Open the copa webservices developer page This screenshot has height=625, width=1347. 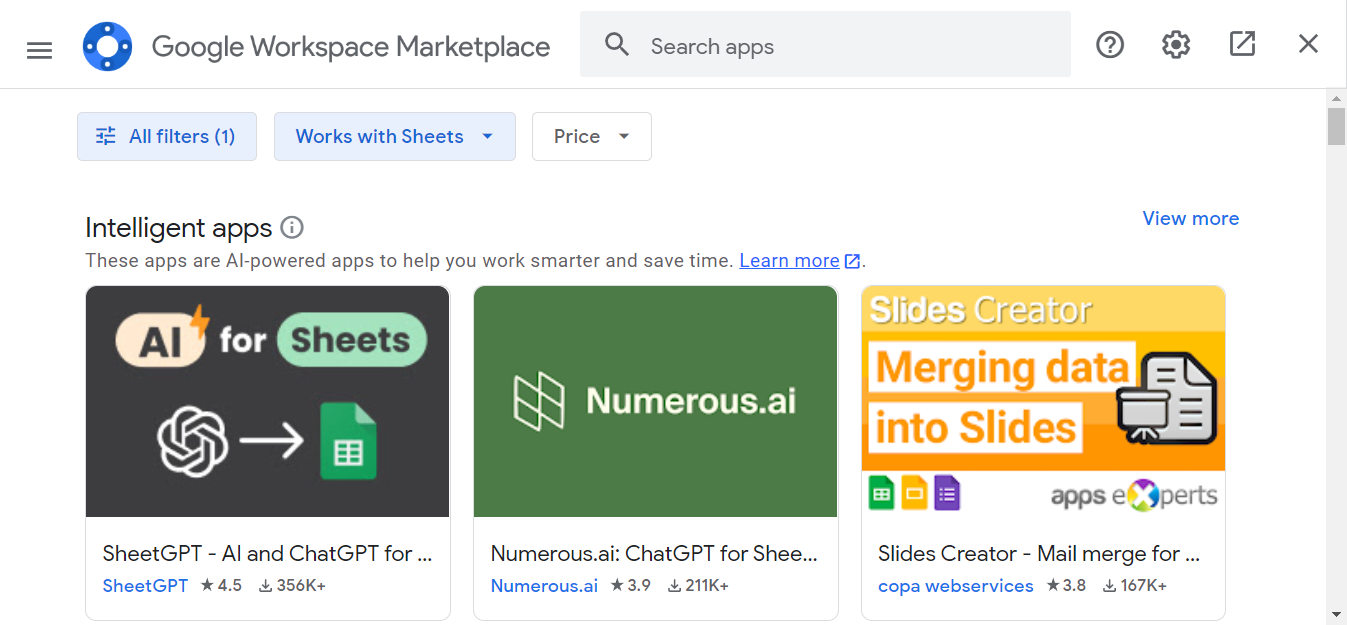(x=955, y=586)
